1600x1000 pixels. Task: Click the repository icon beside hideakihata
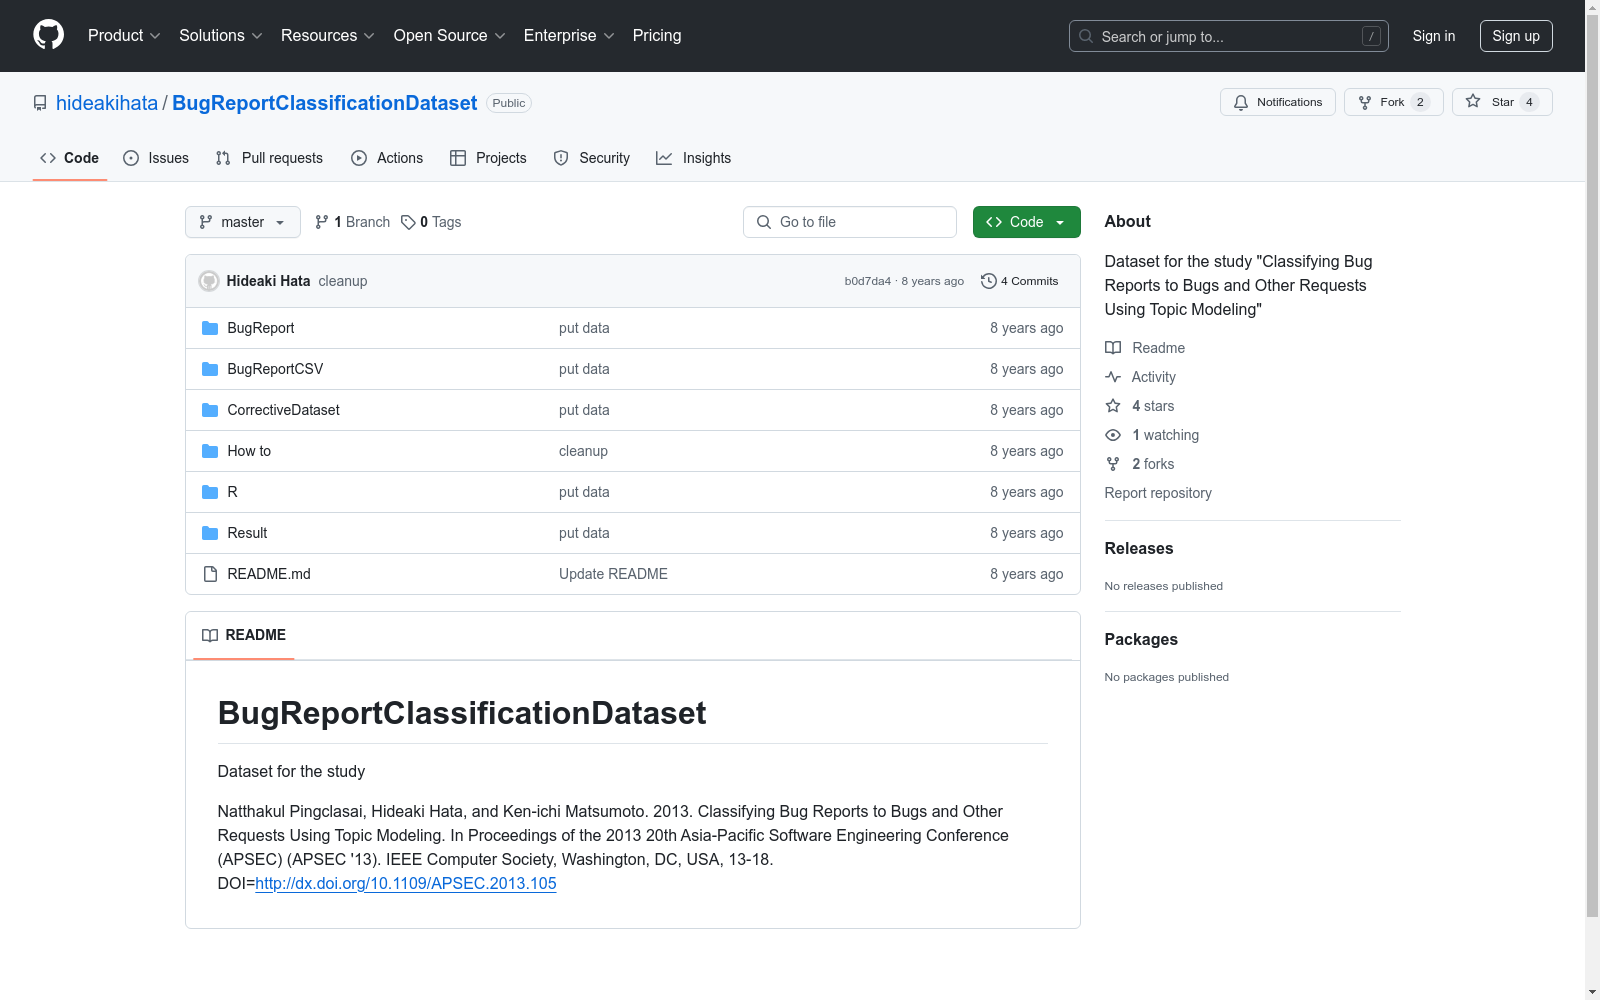coord(40,103)
